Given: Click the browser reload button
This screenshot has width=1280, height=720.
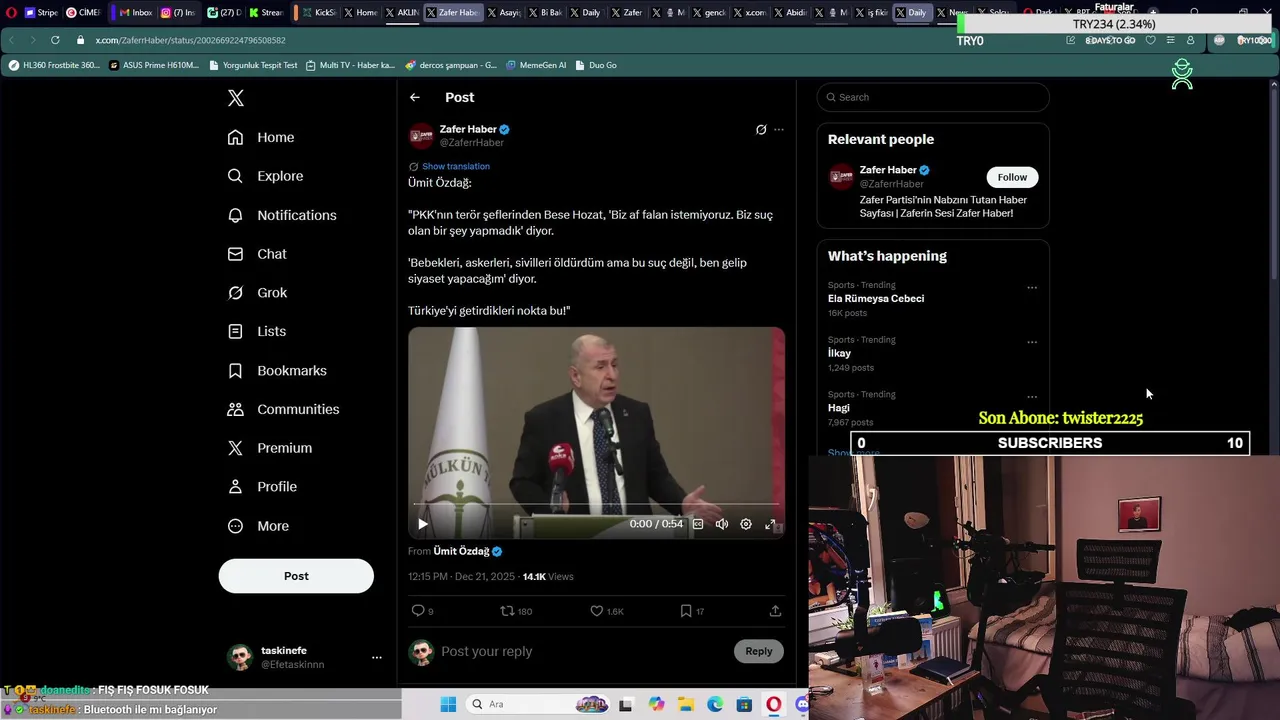Looking at the screenshot, I should coord(55,40).
